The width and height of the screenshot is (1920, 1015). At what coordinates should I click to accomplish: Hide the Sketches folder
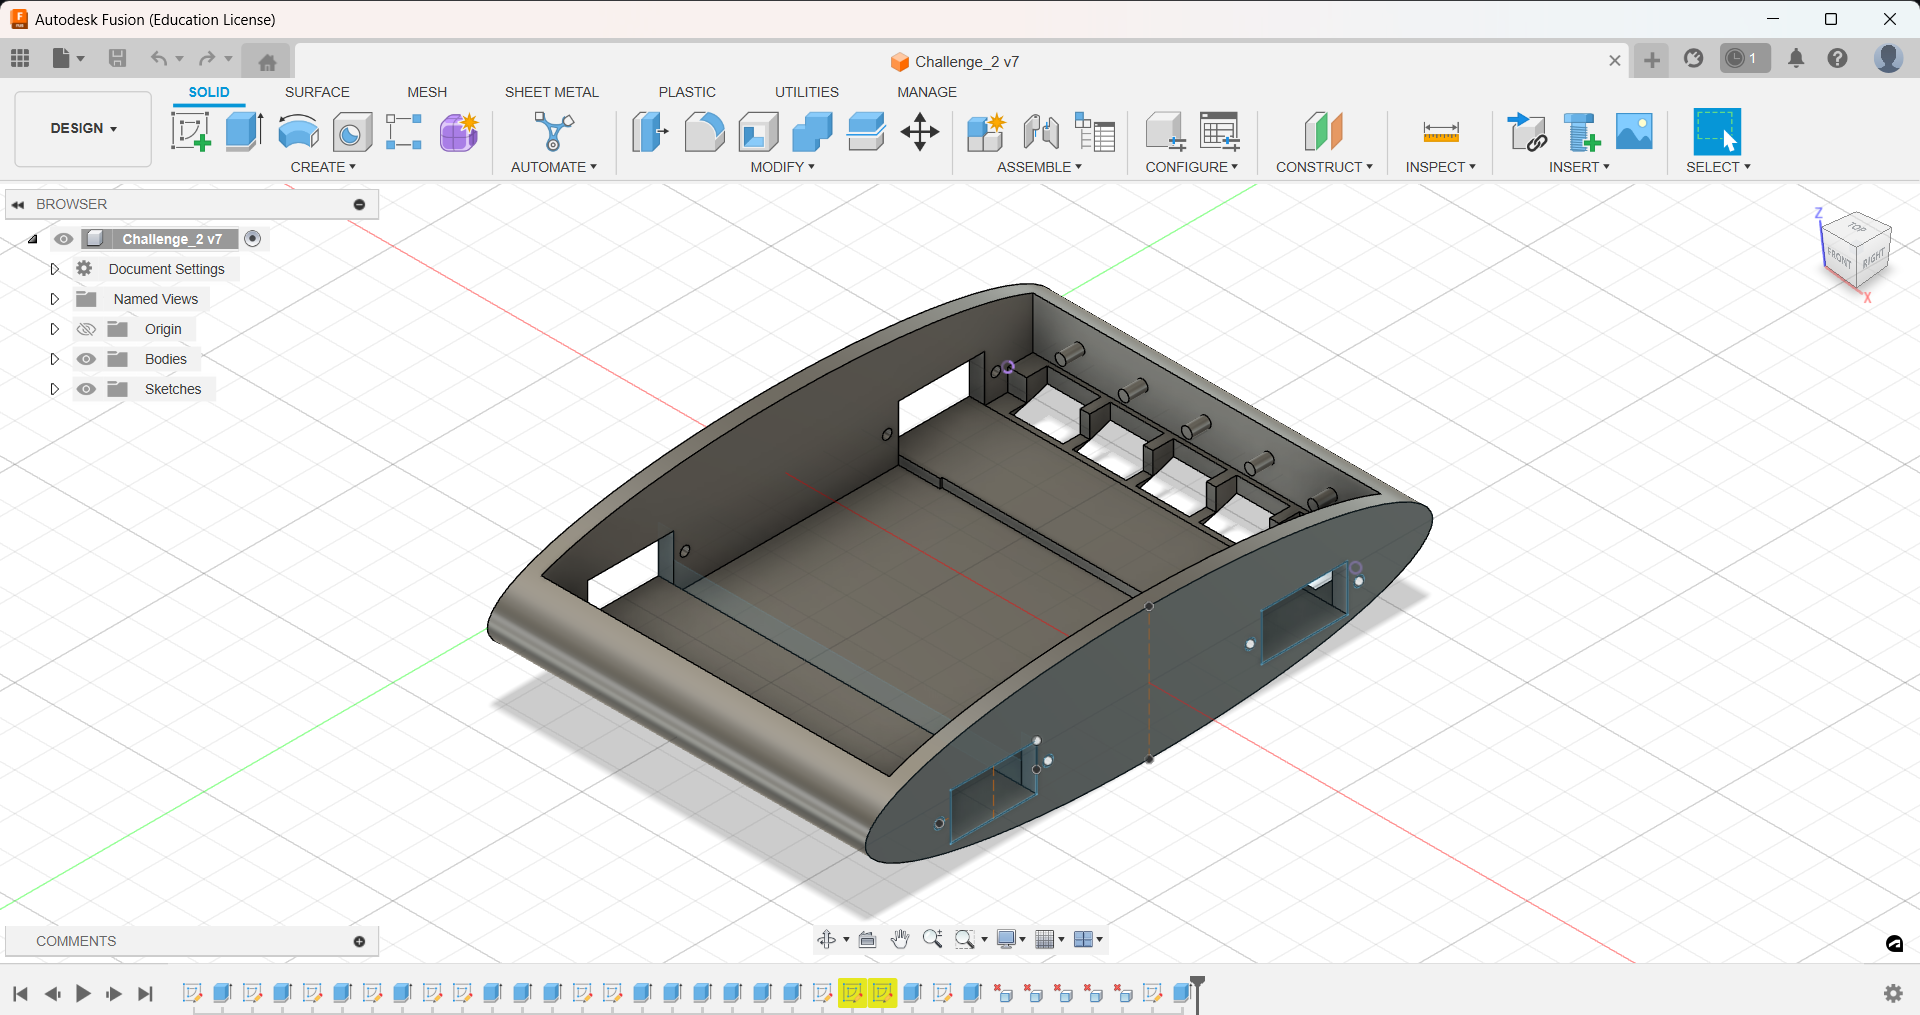86,389
